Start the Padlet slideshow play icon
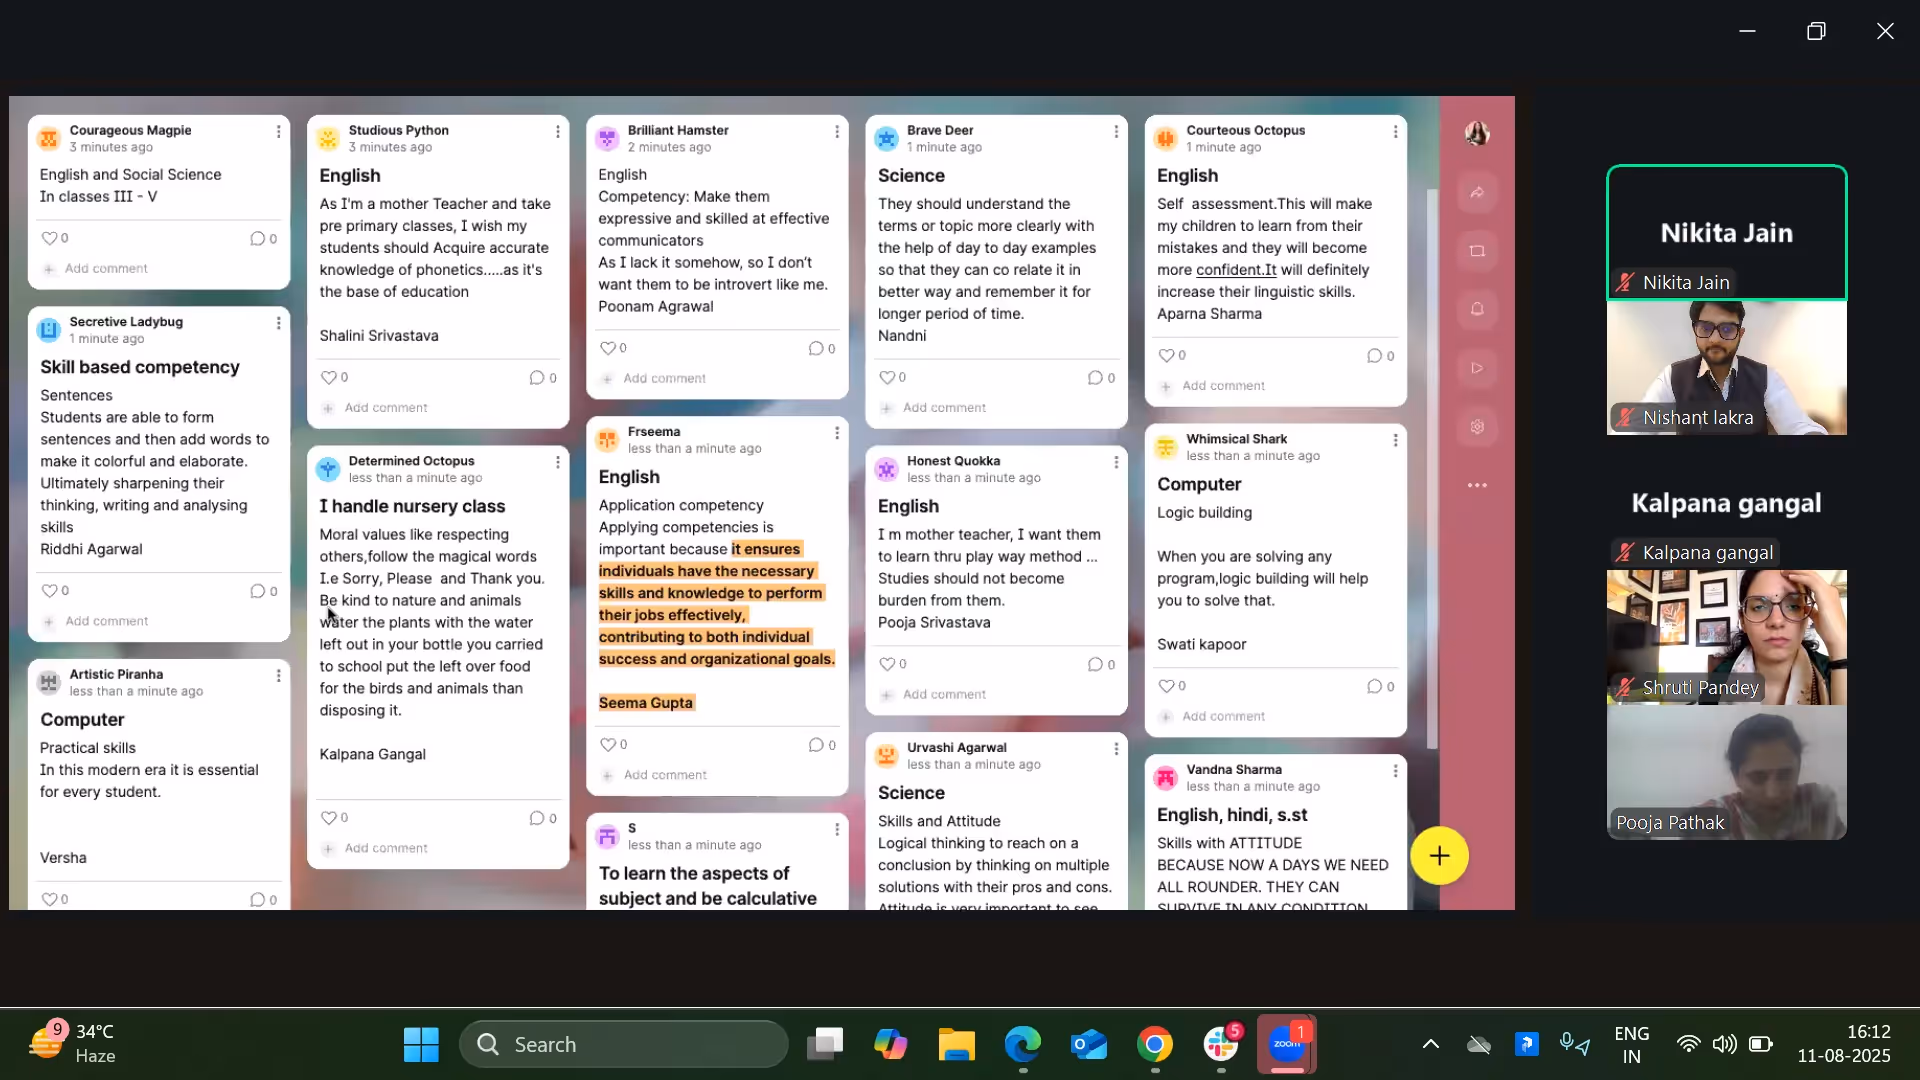The width and height of the screenshot is (1920, 1080). (x=1477, y=368)
